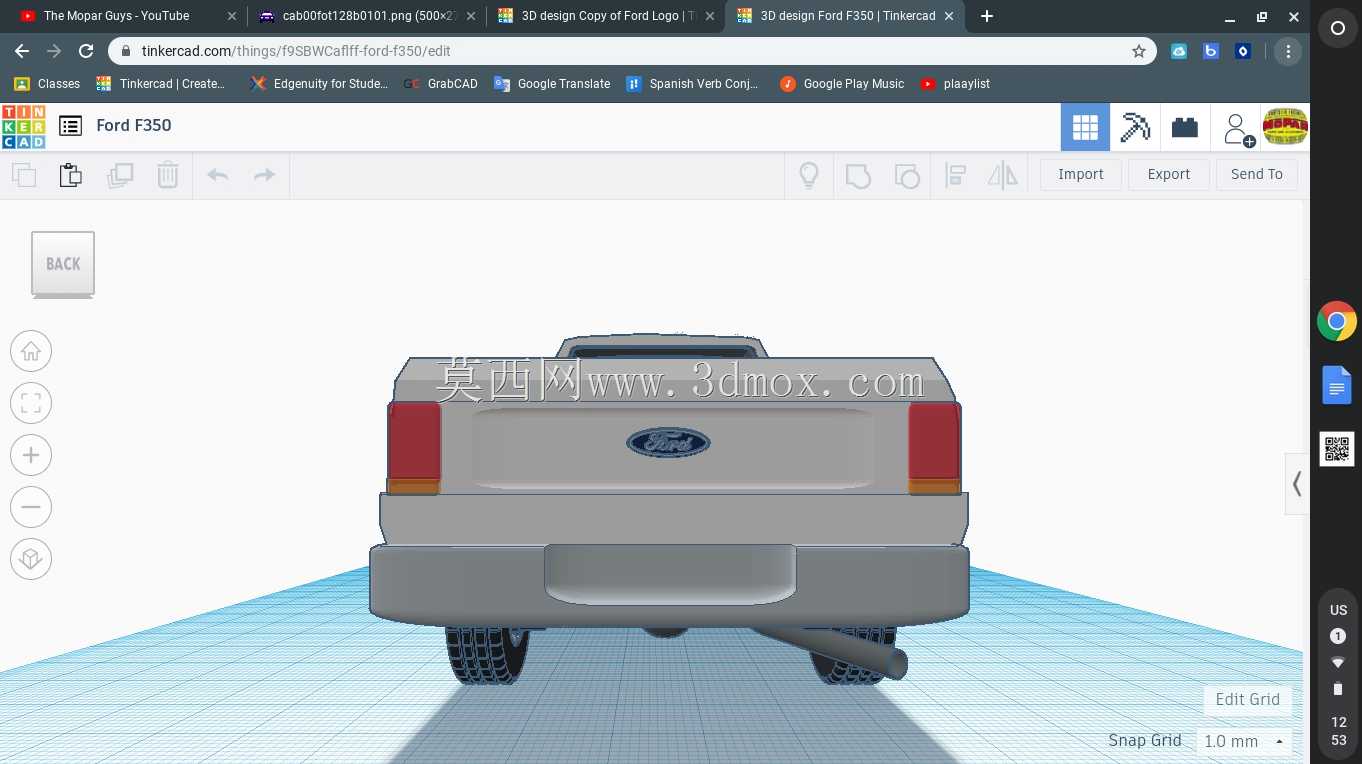Click the Copy tool icon
The width and height of the screenshot is (1362, 764).
[x=24, y=175]
